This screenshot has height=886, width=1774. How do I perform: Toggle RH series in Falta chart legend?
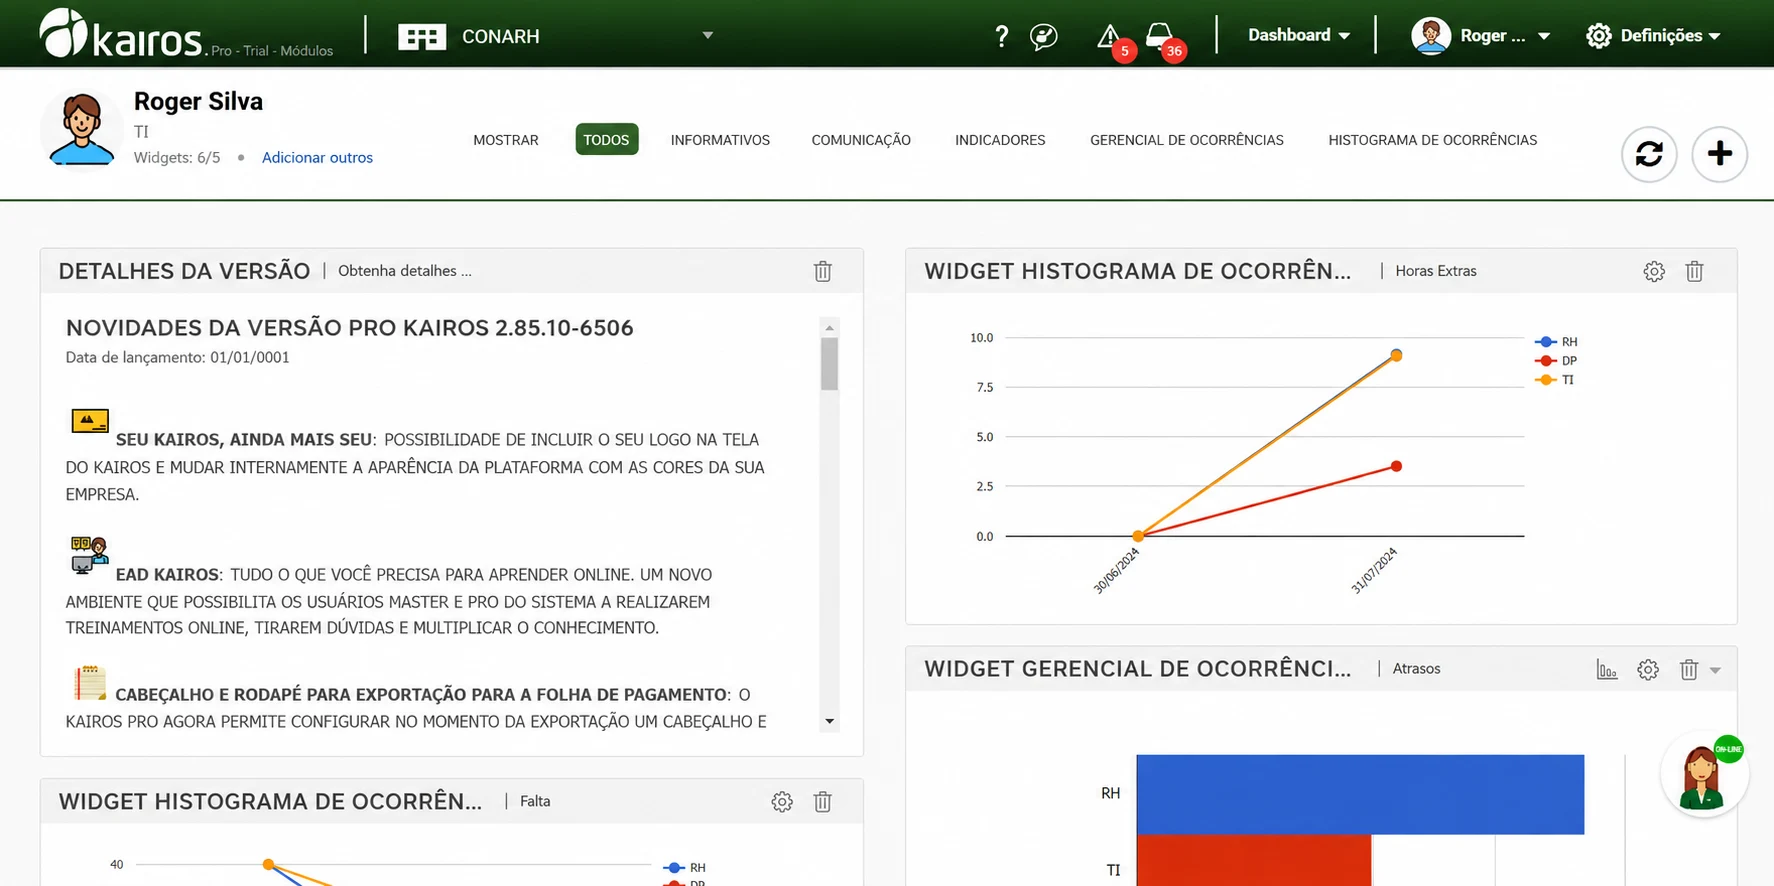[685, 868]
